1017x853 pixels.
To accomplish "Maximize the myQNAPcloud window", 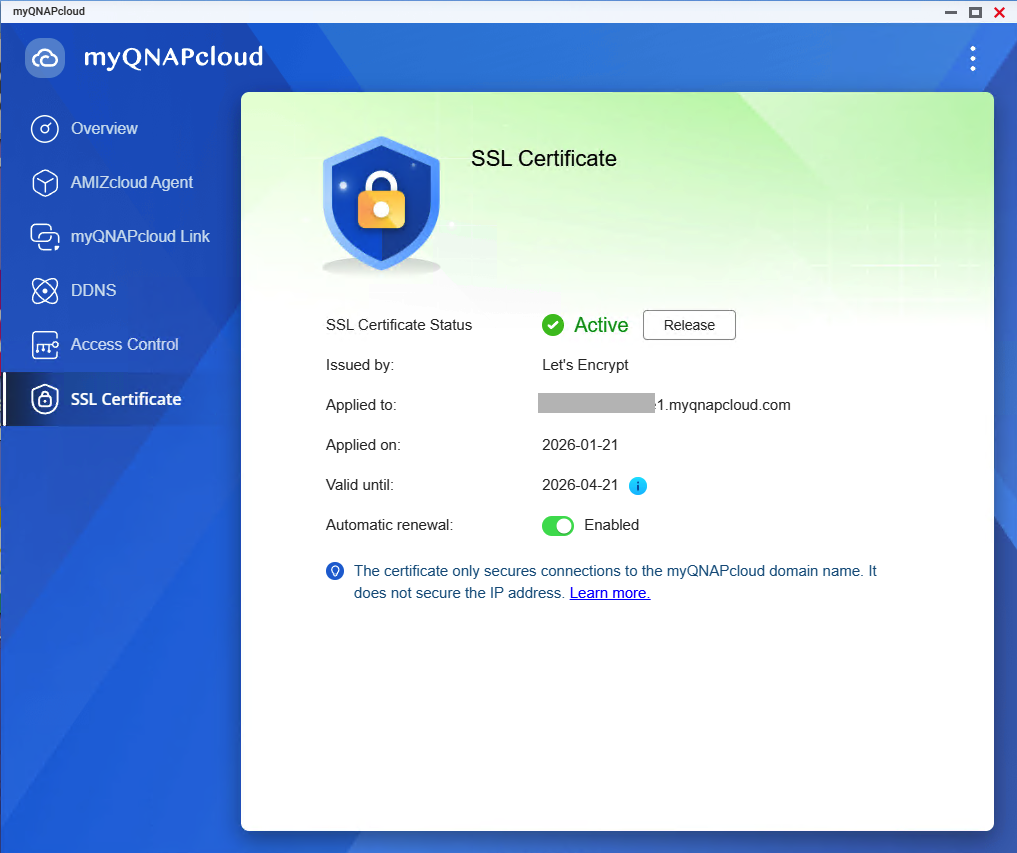I will click(x=975, y=12).
